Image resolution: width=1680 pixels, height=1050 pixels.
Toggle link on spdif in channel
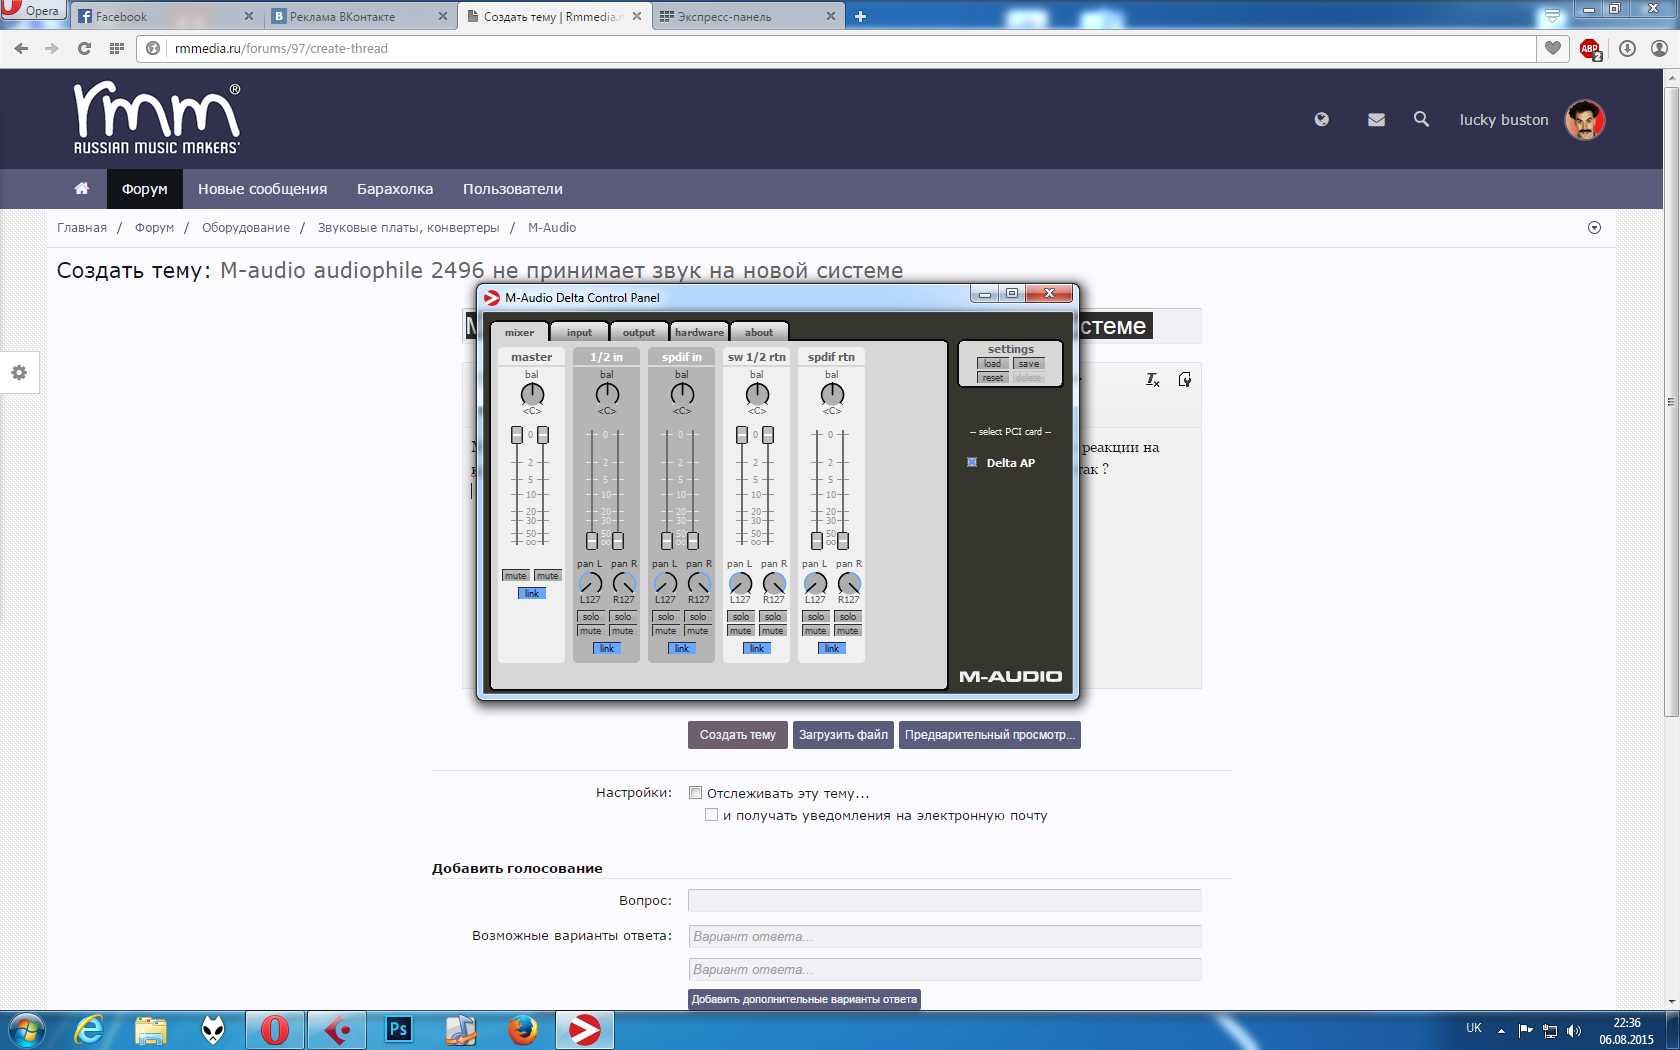682,648
